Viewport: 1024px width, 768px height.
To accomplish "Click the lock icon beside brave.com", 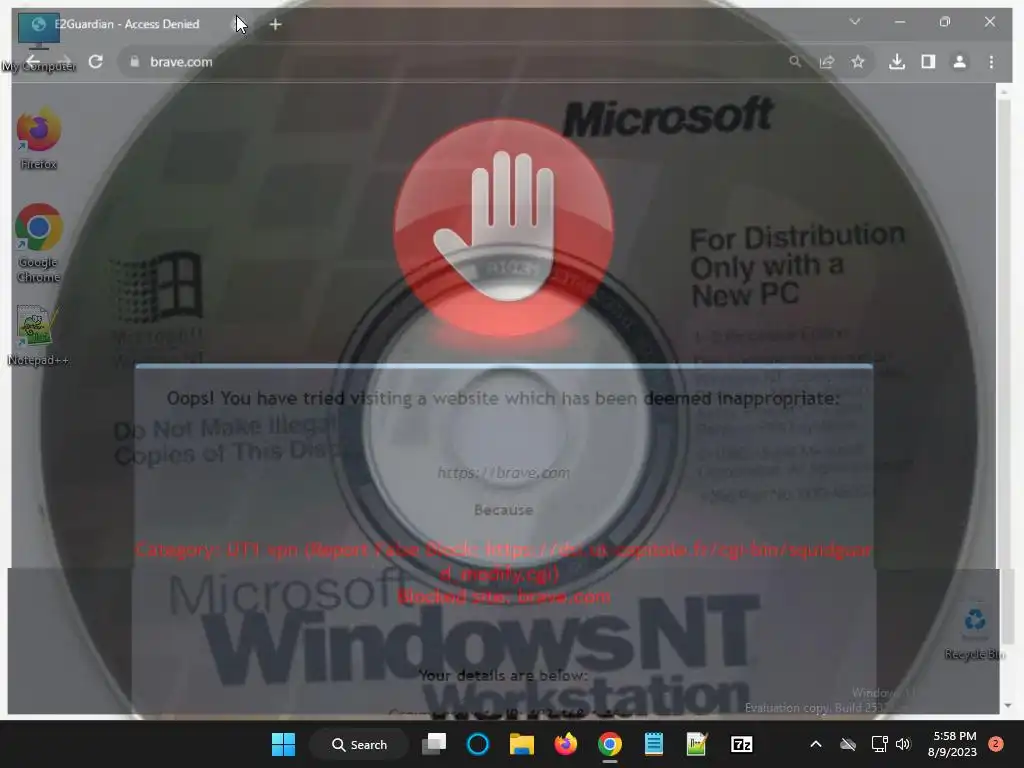I will tap(135, 61).
